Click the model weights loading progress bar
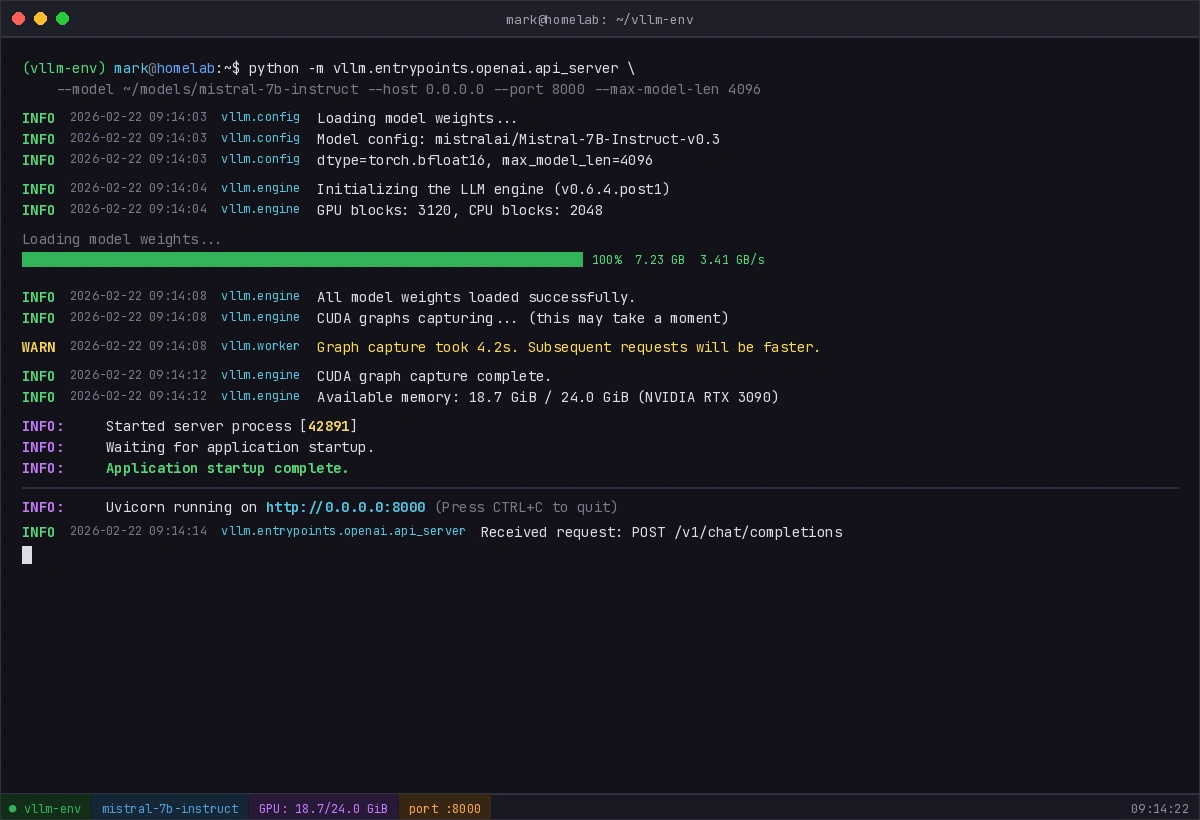This screenshot has height=820, width=1200. 300,259
